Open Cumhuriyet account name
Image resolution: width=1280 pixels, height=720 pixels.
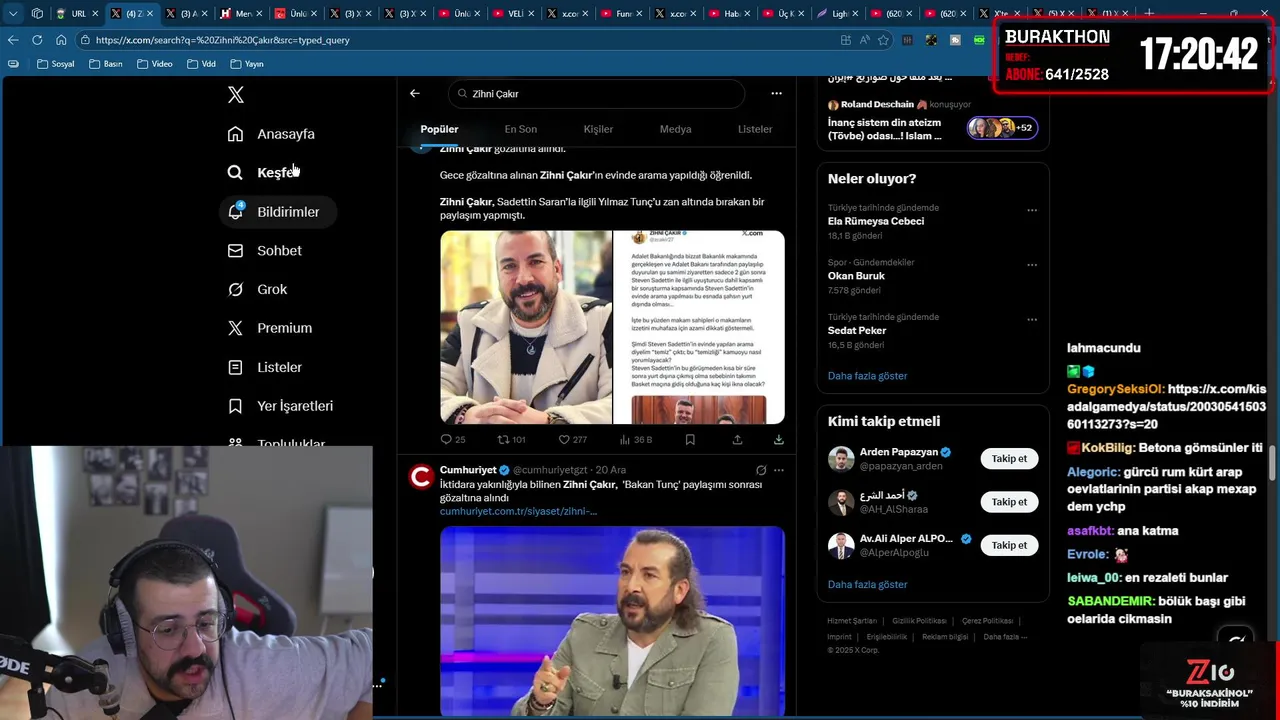click(468, 470)
